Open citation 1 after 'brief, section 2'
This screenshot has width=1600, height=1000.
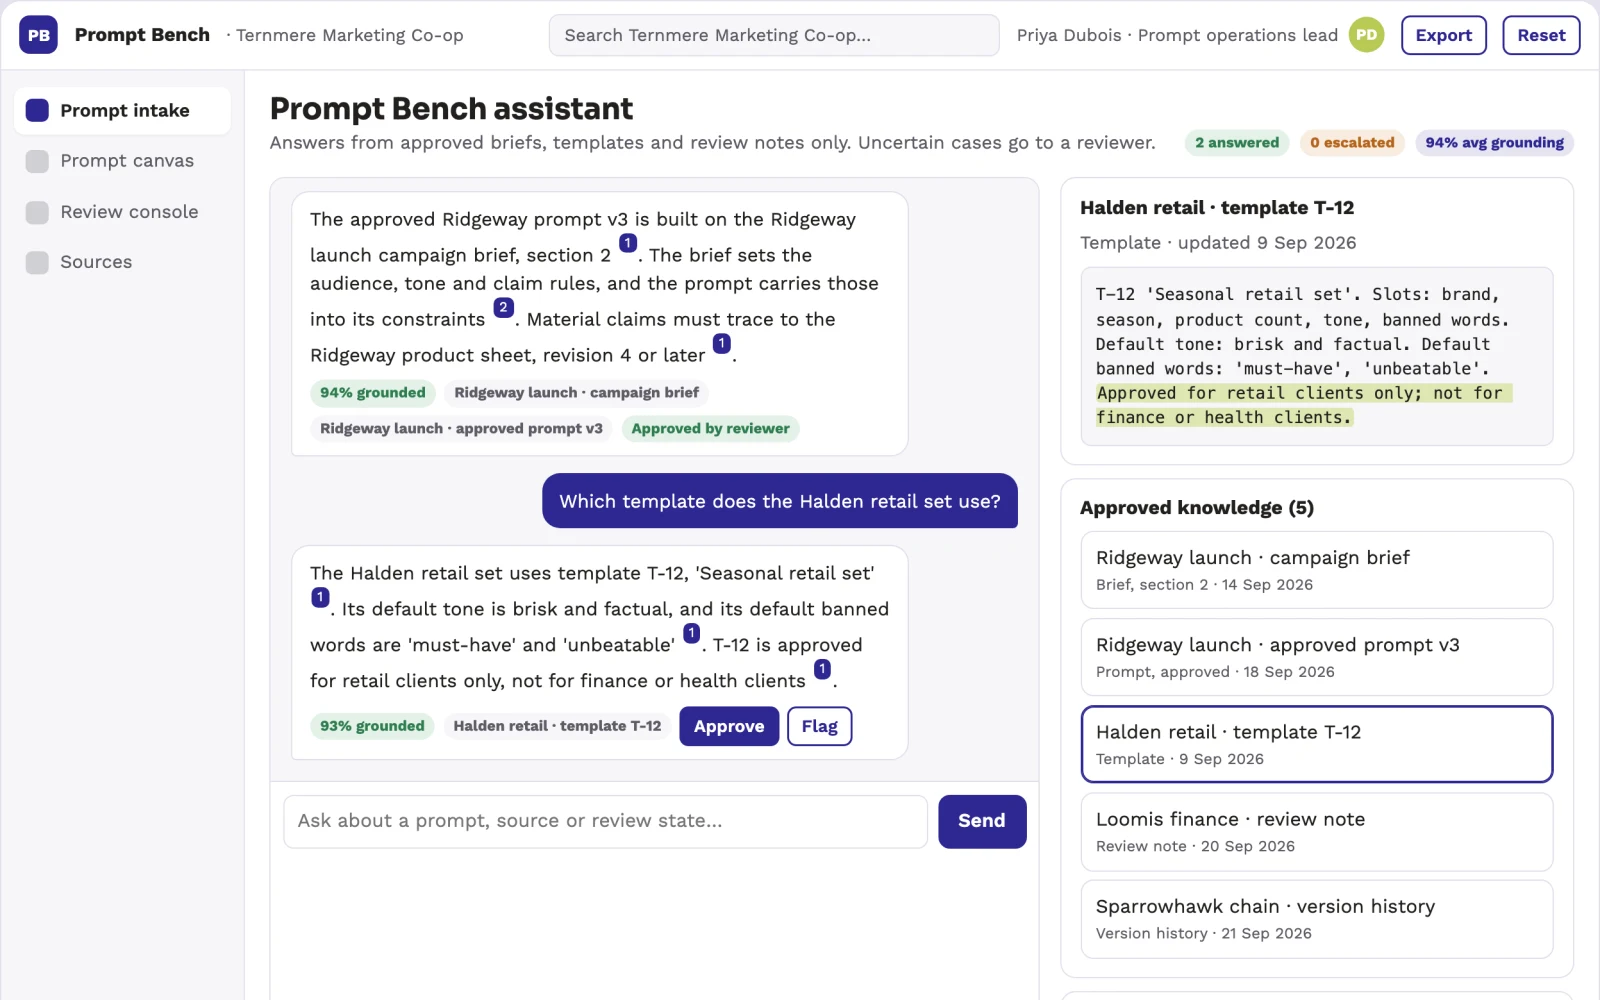click(628, 243)
